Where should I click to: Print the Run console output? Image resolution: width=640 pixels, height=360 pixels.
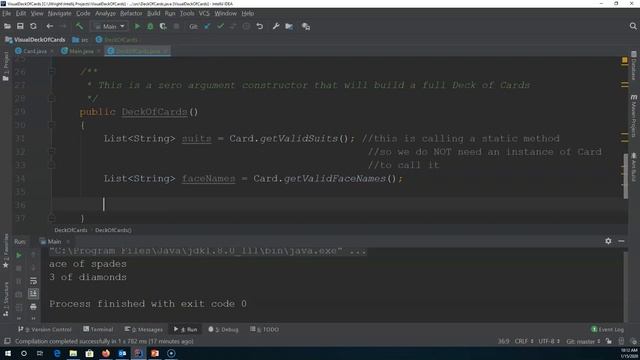coord(33,307)
